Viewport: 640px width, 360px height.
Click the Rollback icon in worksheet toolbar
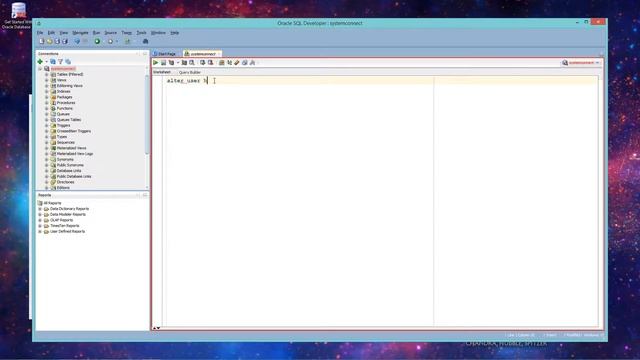tap(210, 62)
